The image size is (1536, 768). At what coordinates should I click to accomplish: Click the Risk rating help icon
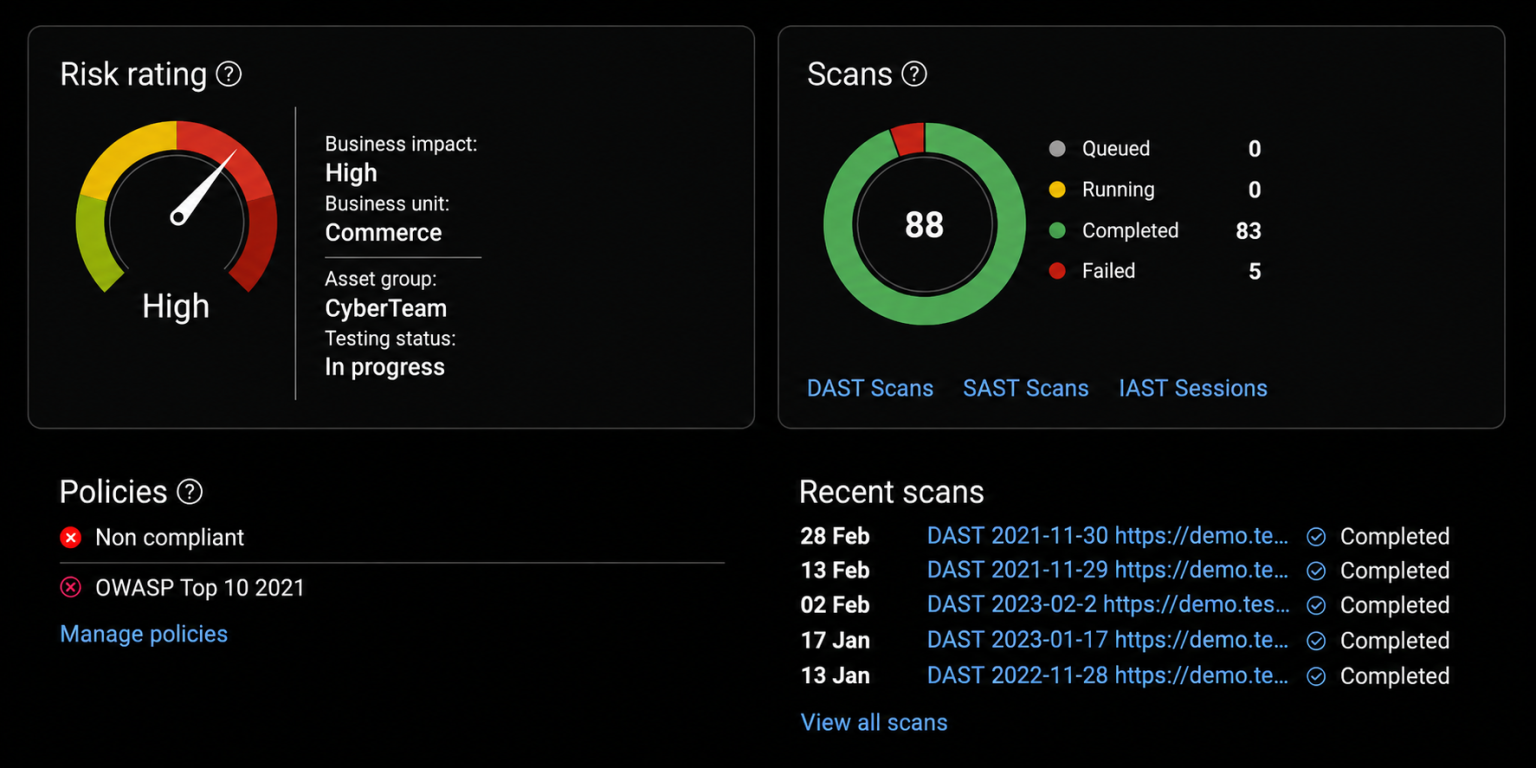(229, 74)
